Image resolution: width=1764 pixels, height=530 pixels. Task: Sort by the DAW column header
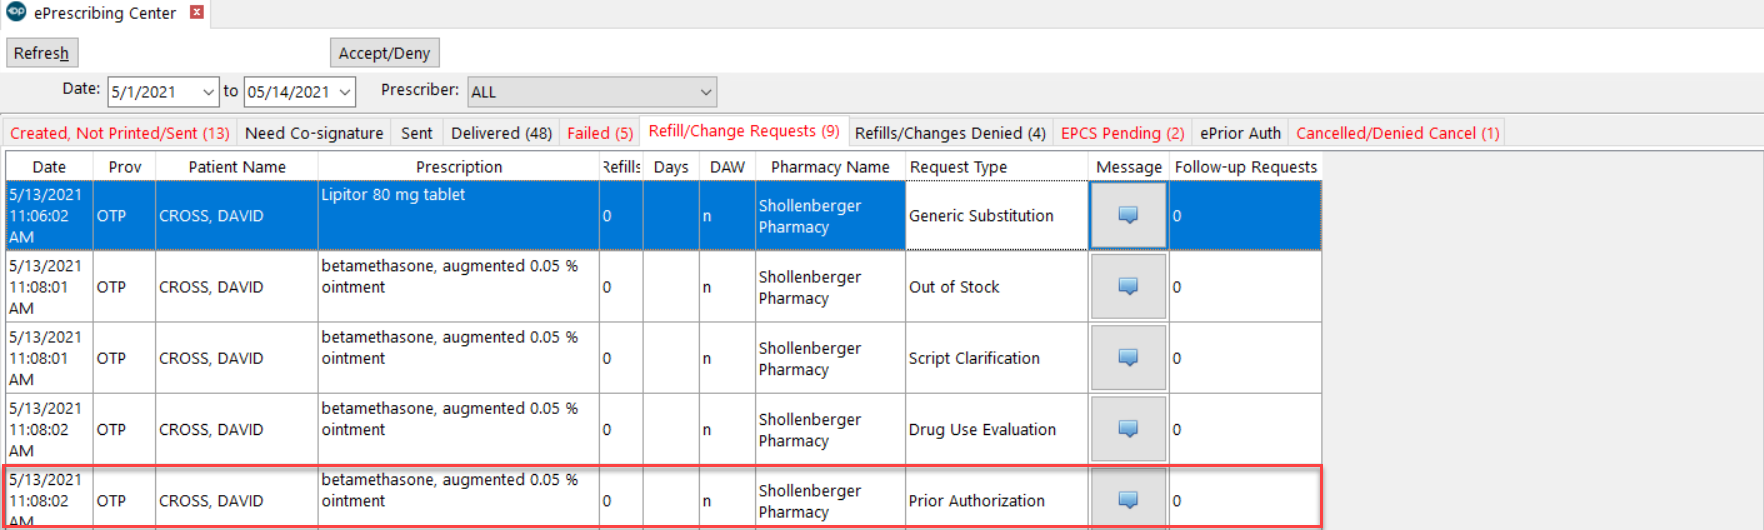point(727,167)
